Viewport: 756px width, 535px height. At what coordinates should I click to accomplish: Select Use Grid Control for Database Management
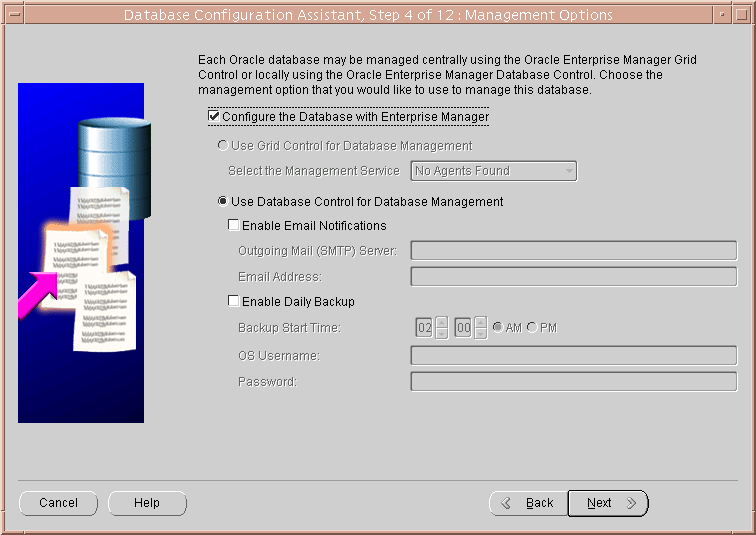tap(223, 146)
